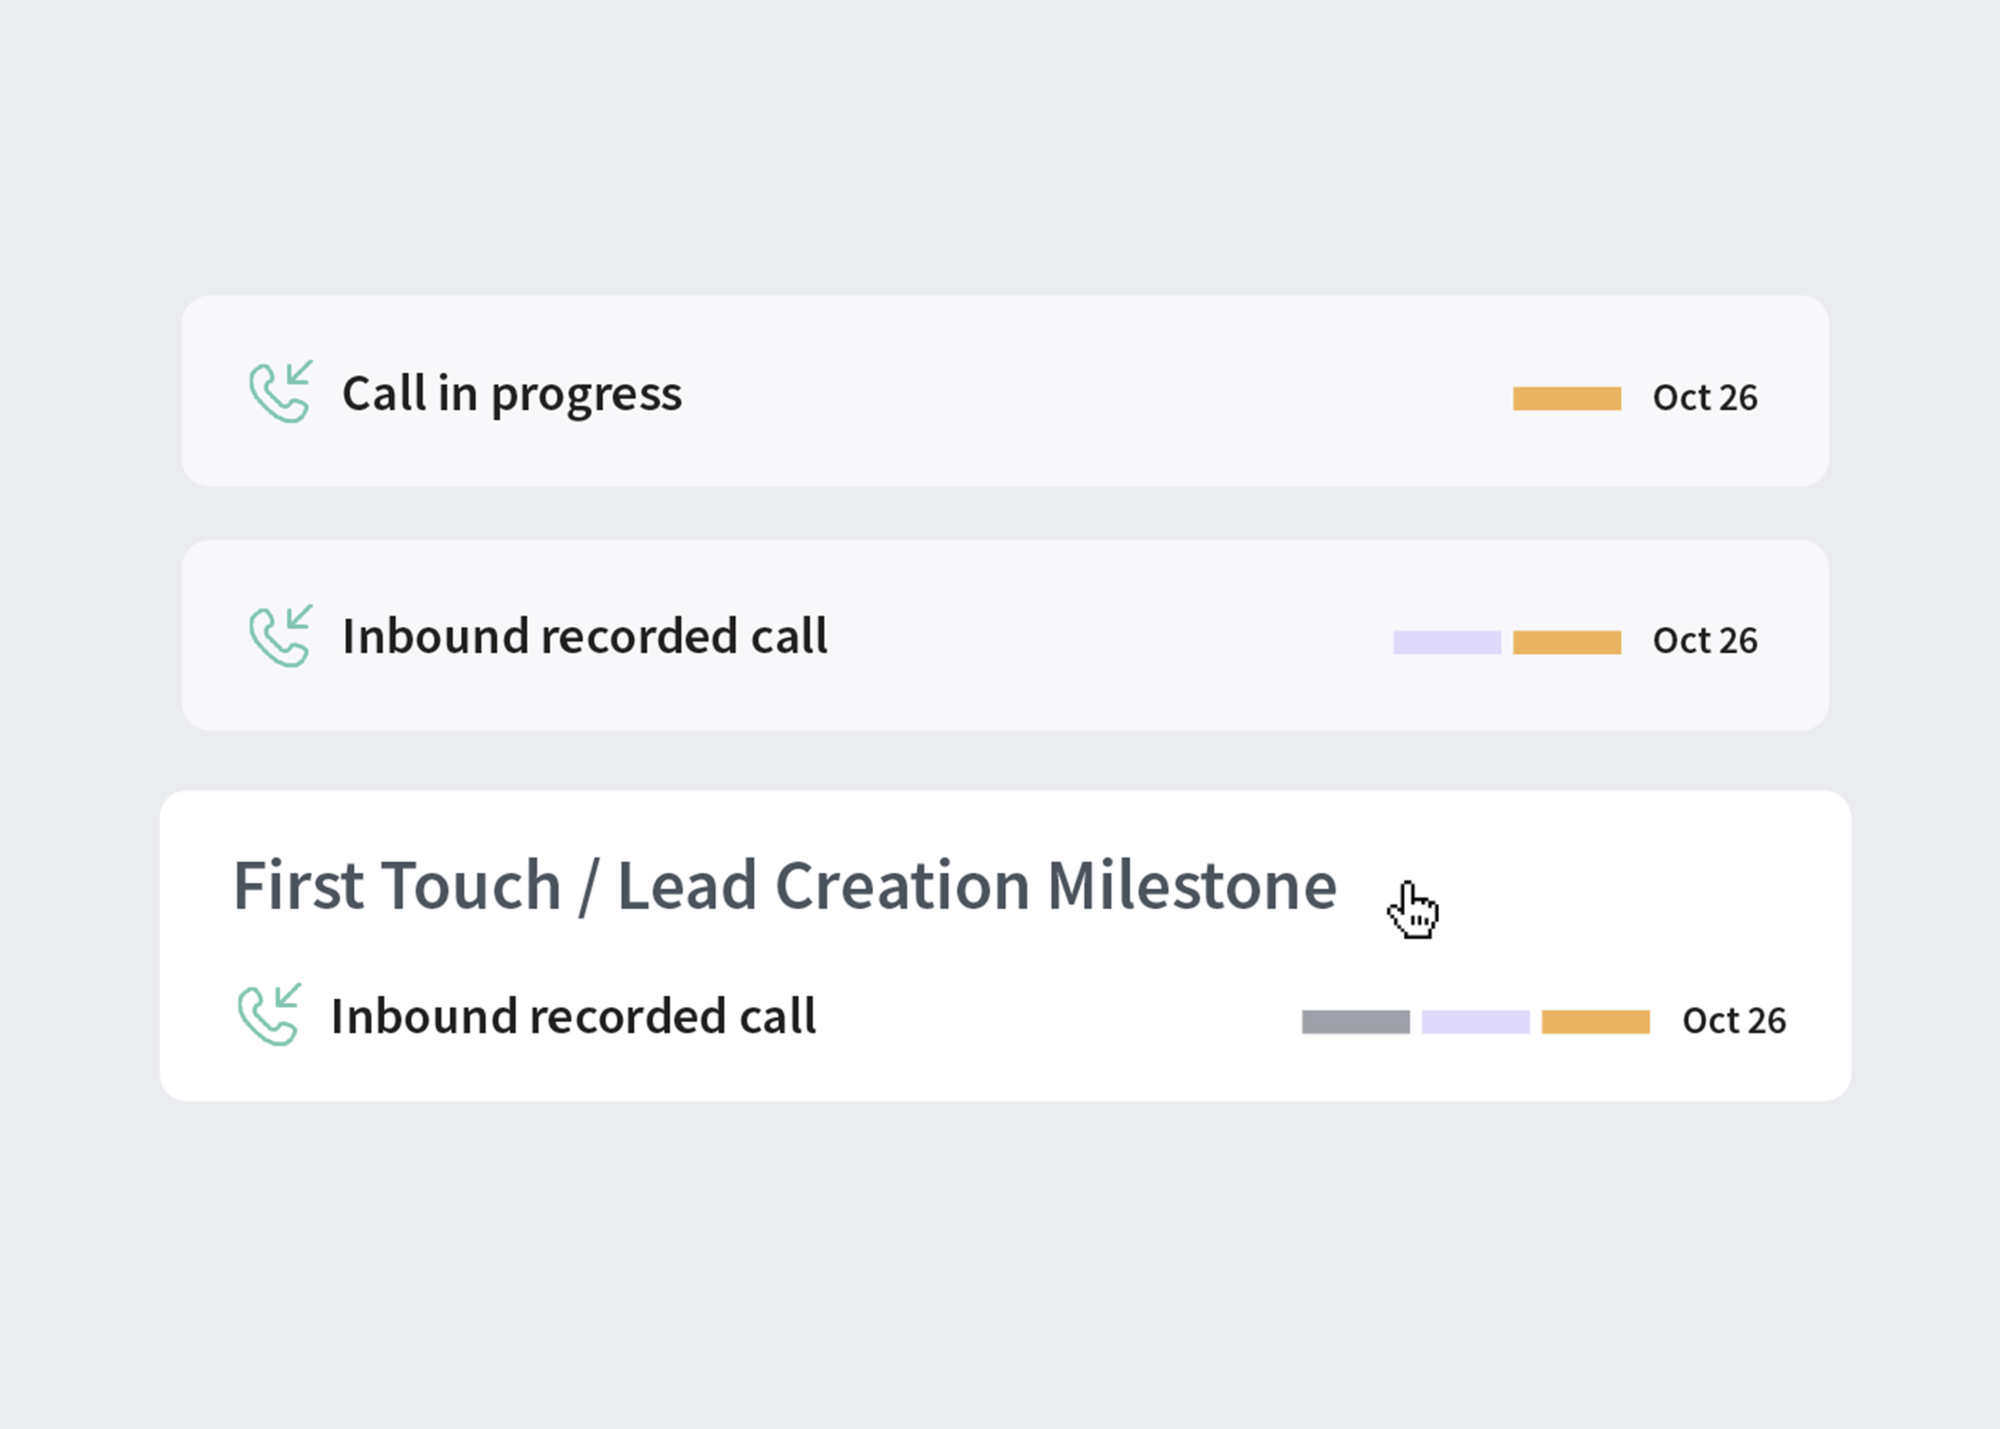Click the phone icon beside Call in progress
The height and width of the screenshot is (1429, 2000).
pos(280,392)
